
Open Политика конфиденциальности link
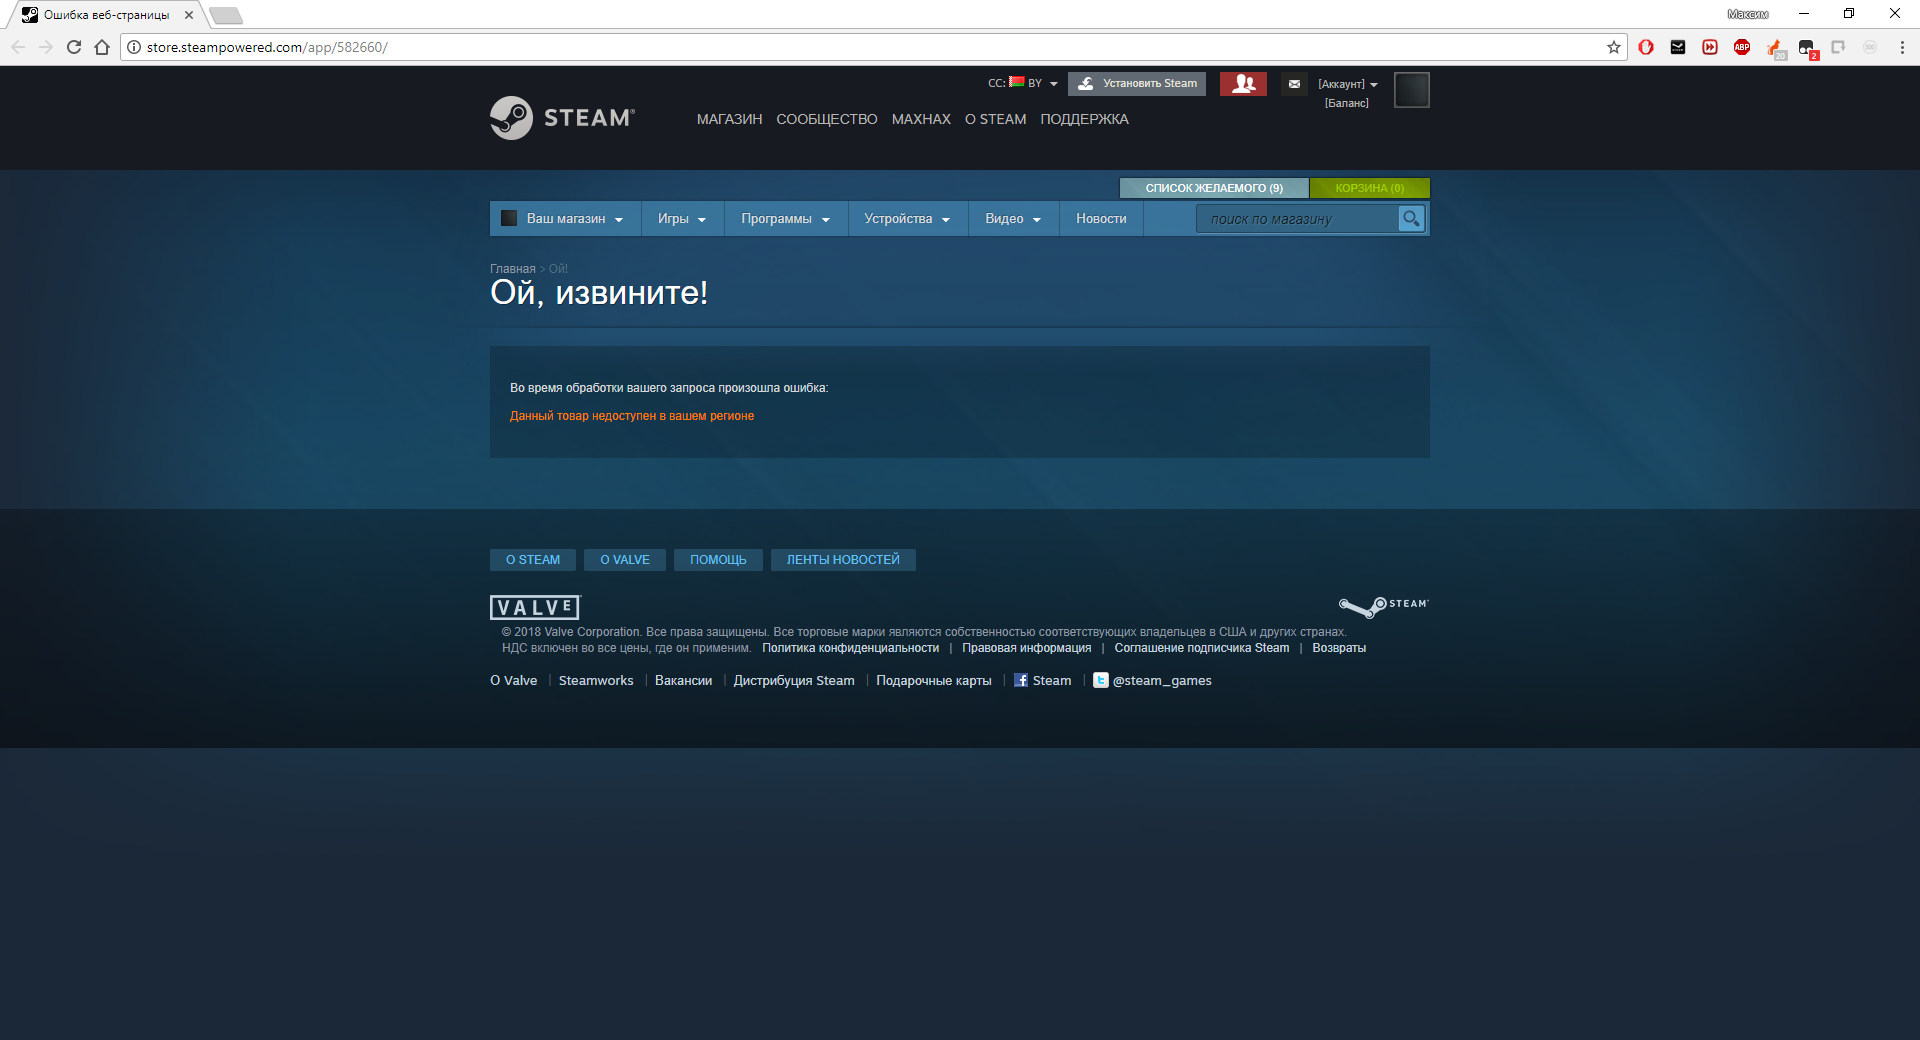[x=851, y=648]
